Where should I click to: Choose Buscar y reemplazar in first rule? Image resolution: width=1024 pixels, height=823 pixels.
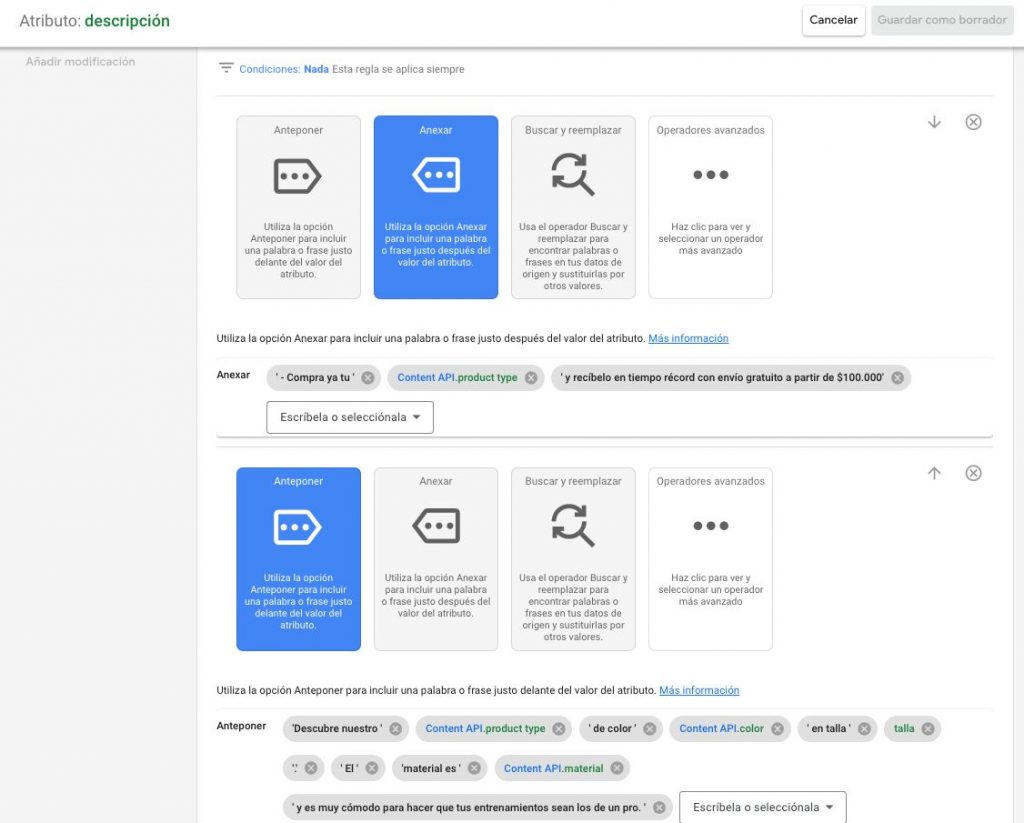[573, 207]
